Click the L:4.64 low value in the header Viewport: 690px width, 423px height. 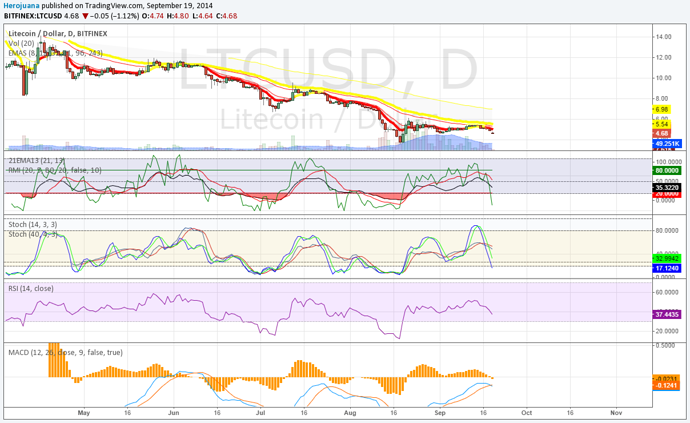203,16
